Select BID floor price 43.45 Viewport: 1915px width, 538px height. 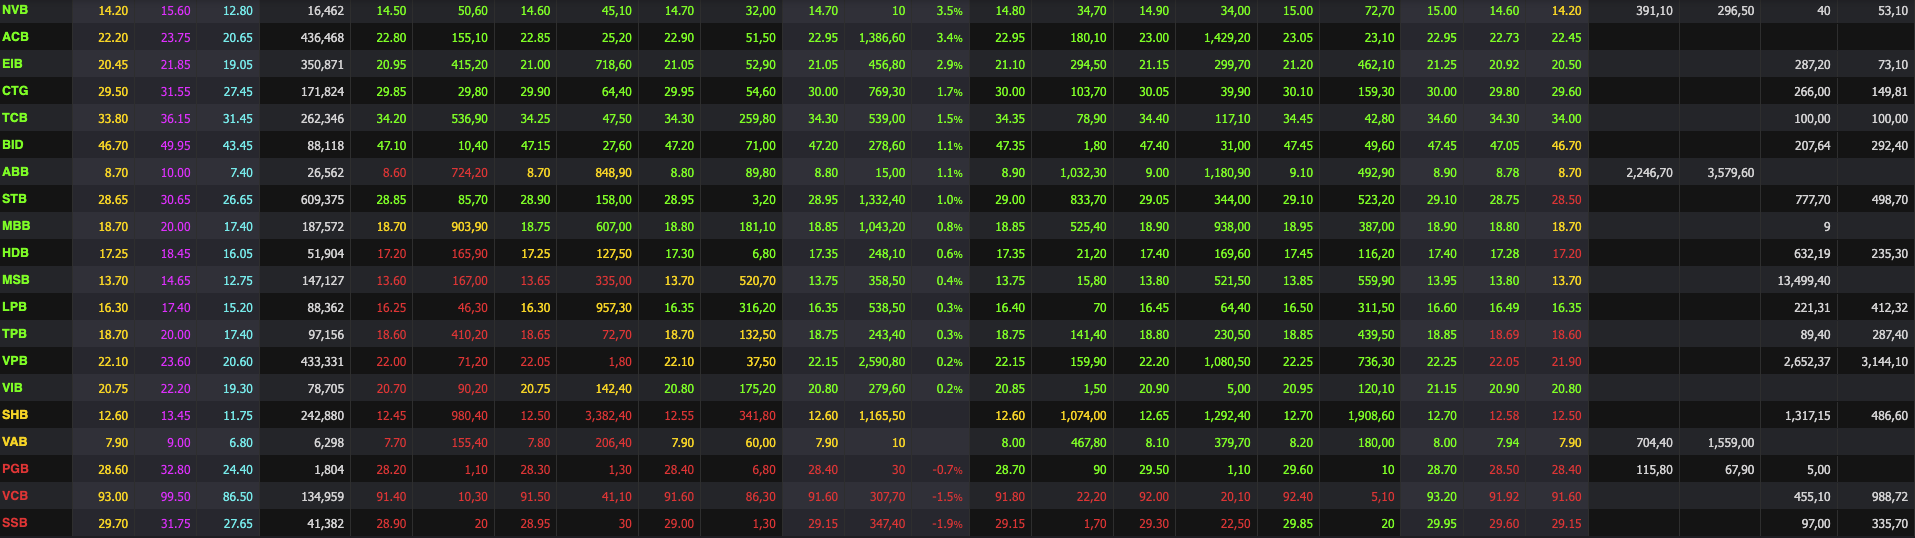(237, 146)
